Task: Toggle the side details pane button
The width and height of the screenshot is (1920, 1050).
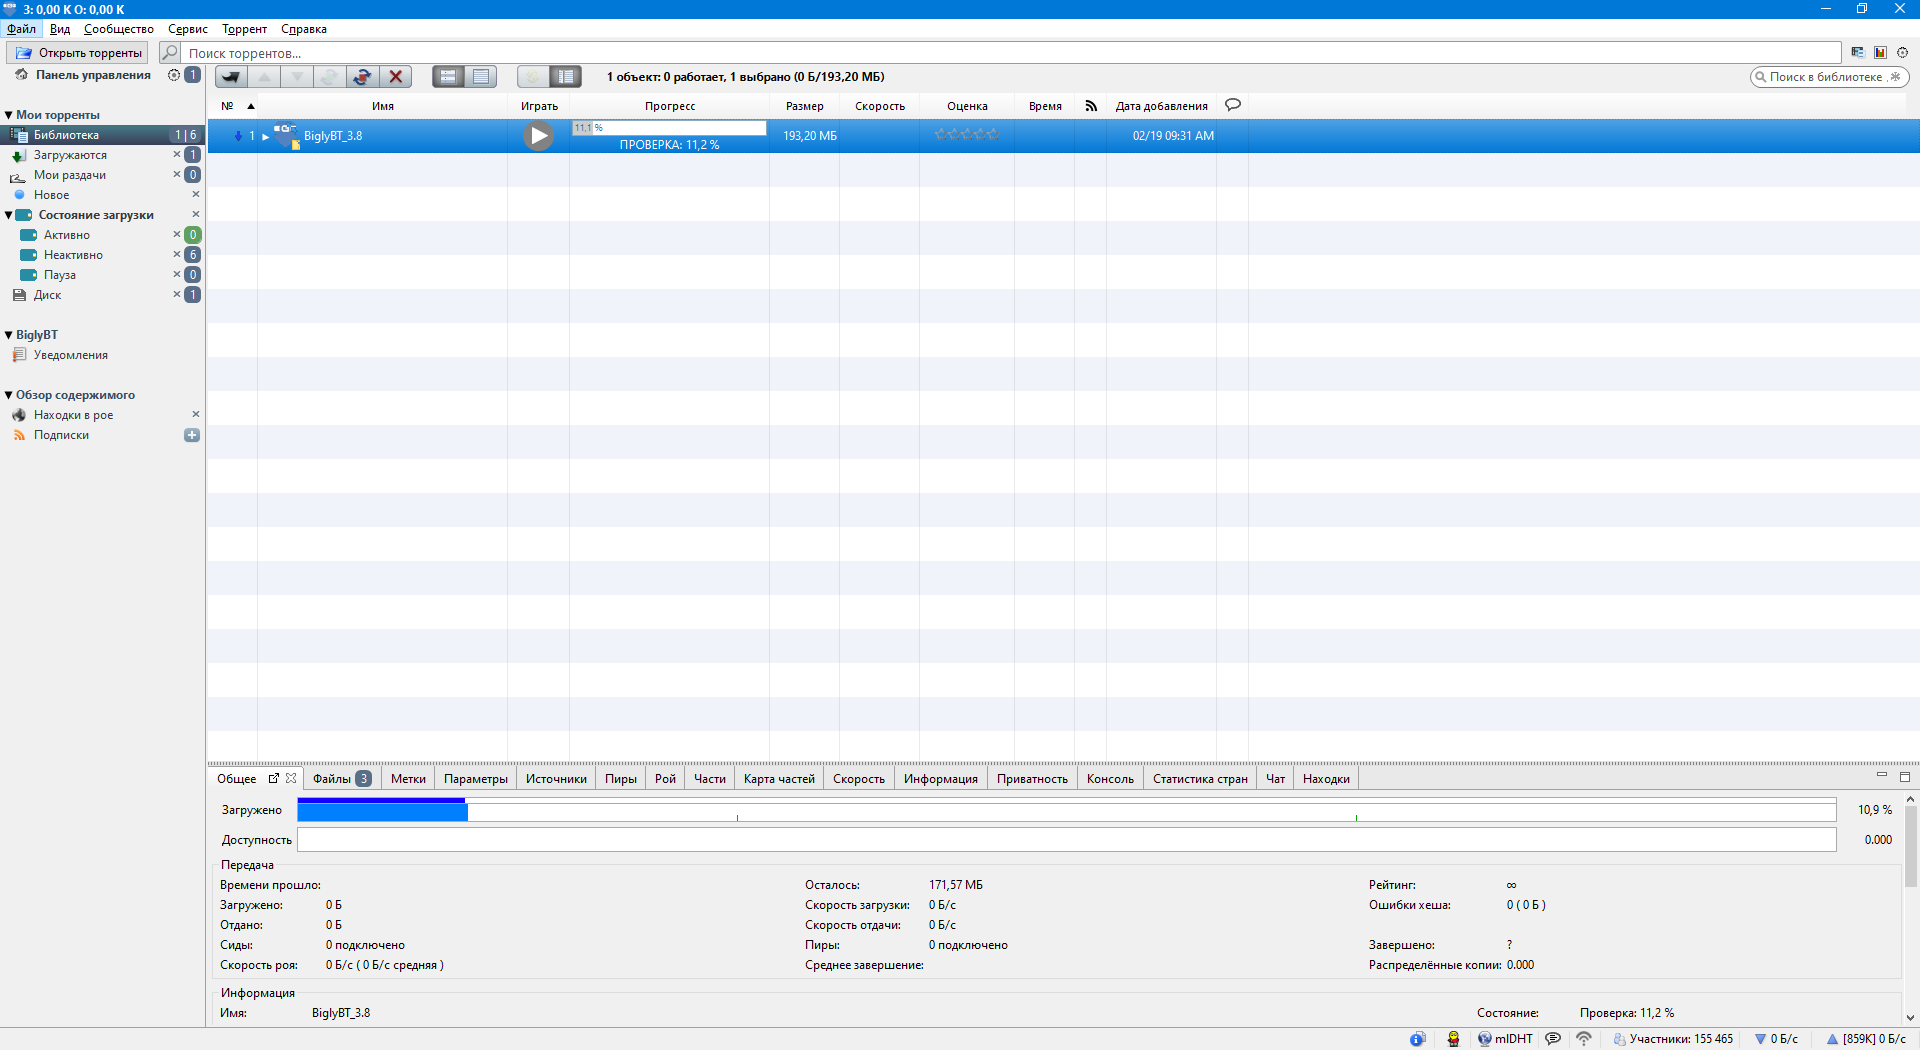Action: 566,77
